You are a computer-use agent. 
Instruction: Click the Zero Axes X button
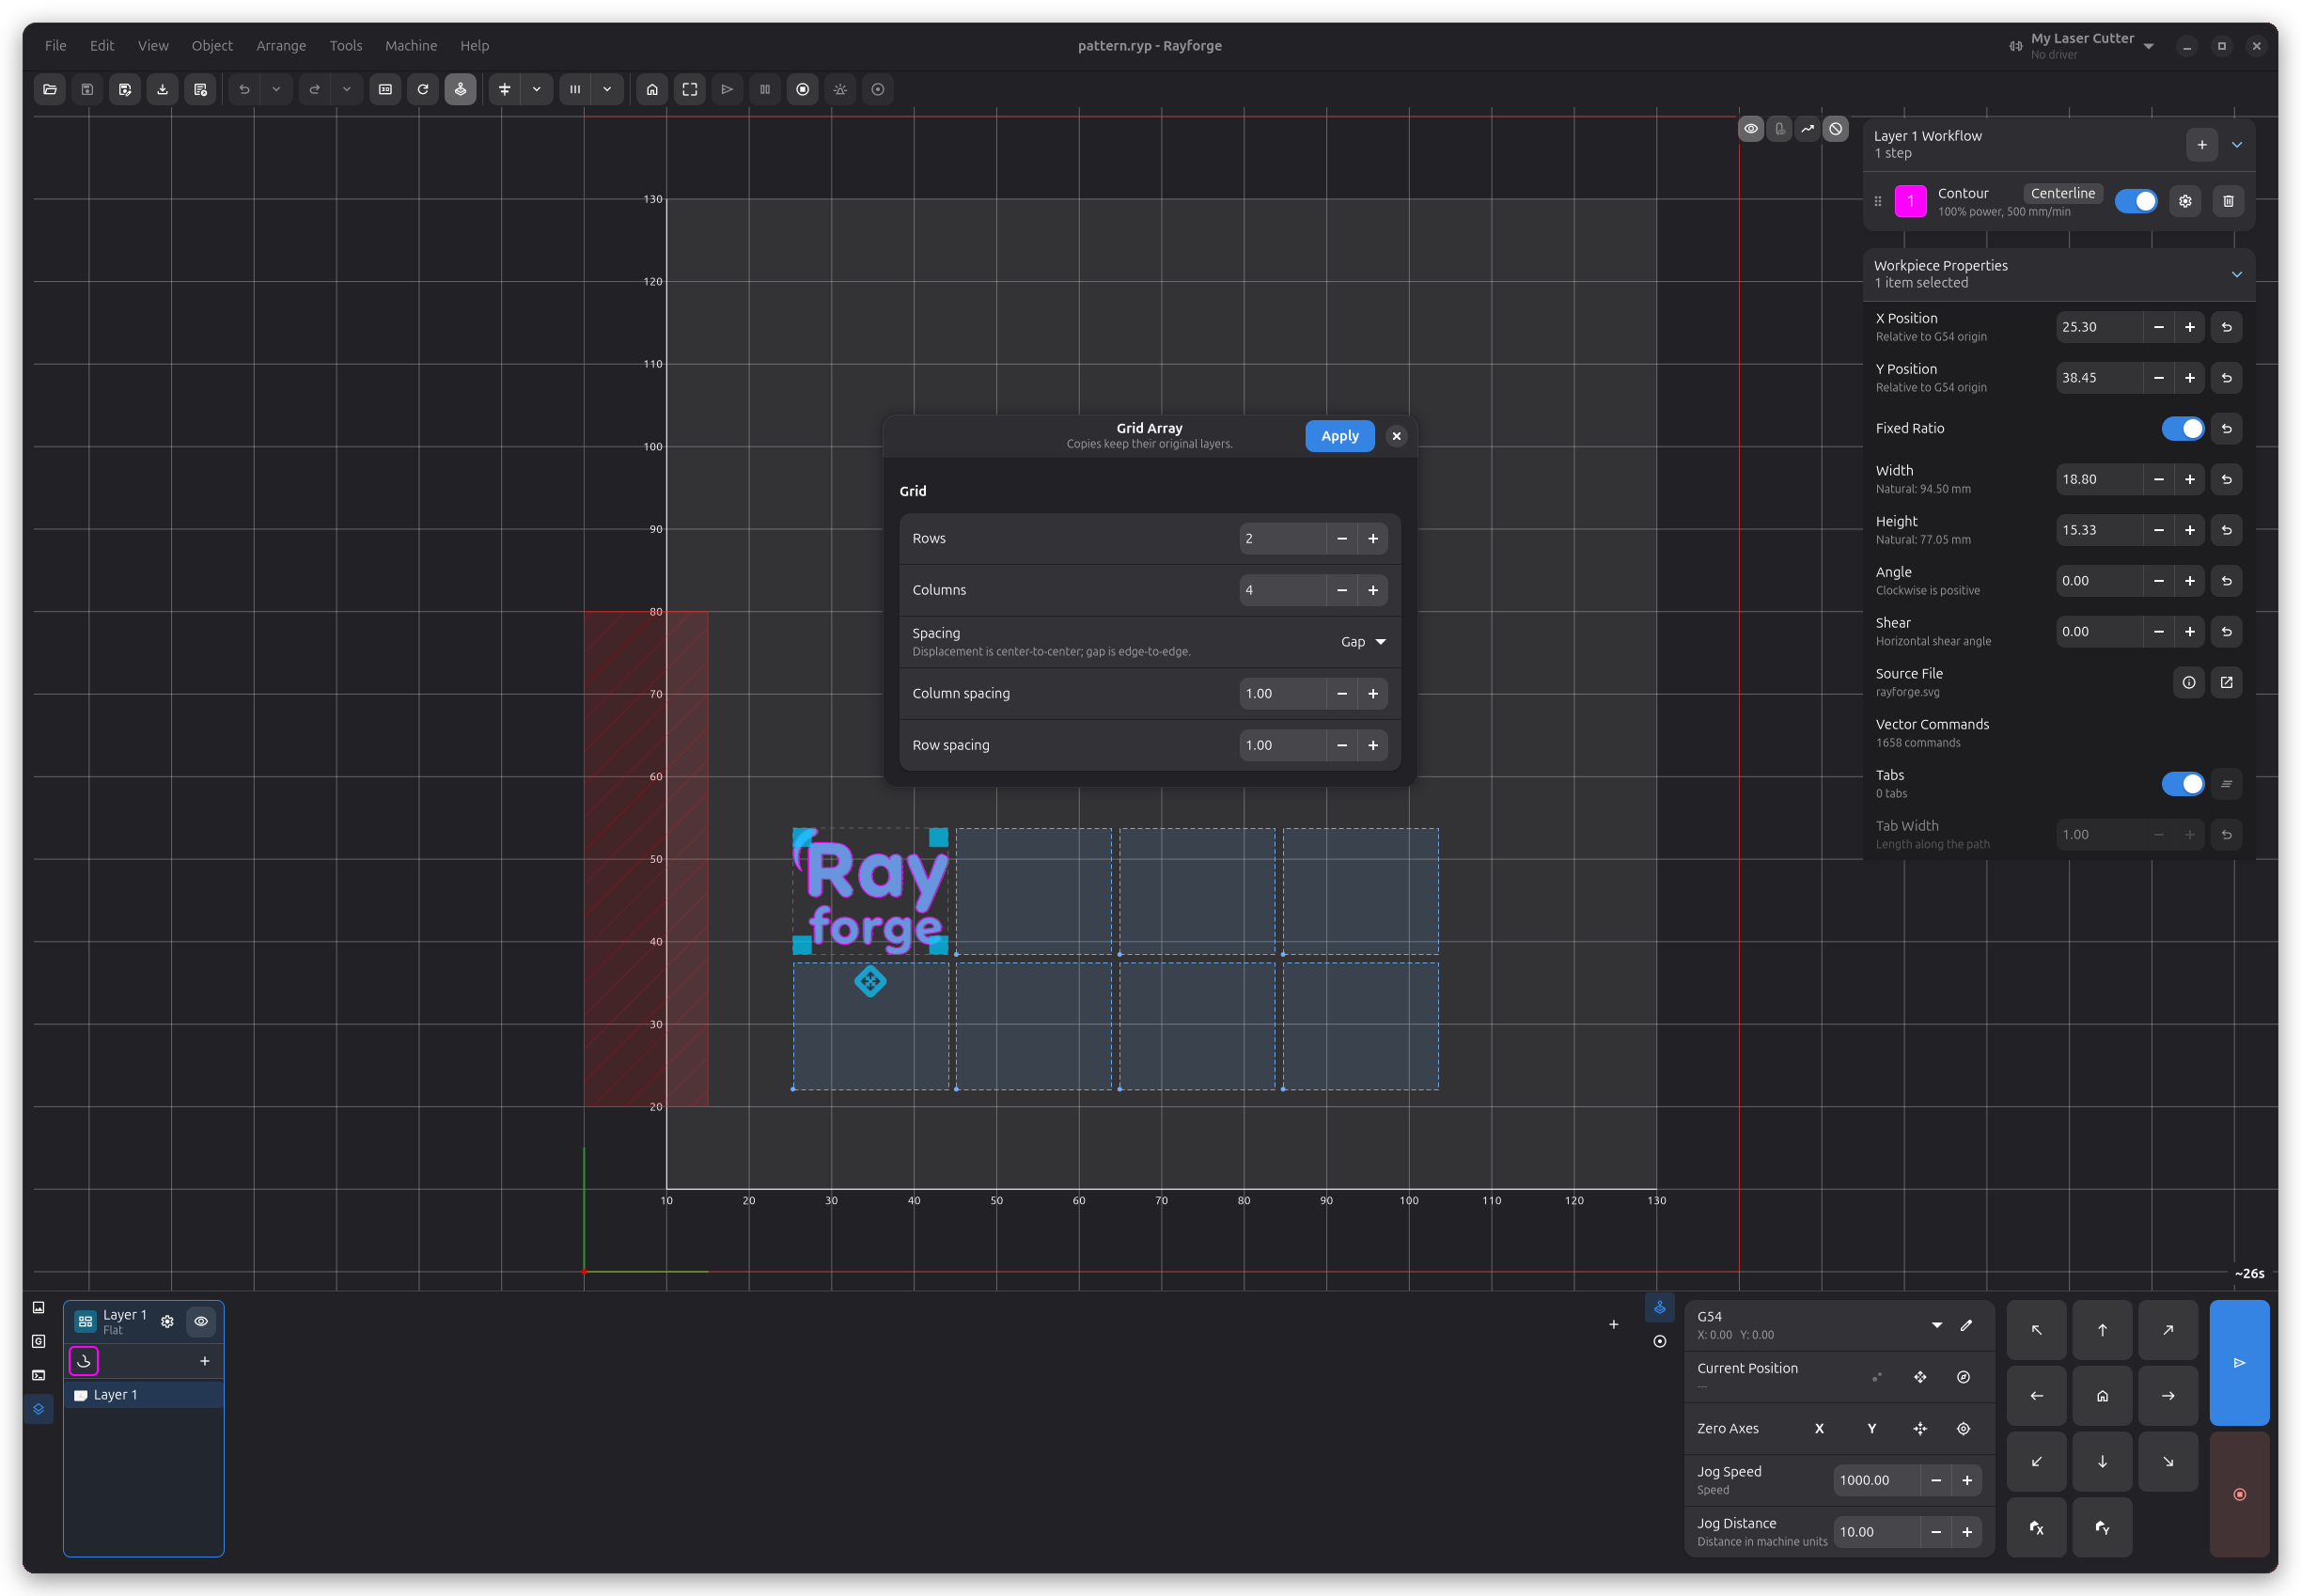[x=1819, y=1429]
